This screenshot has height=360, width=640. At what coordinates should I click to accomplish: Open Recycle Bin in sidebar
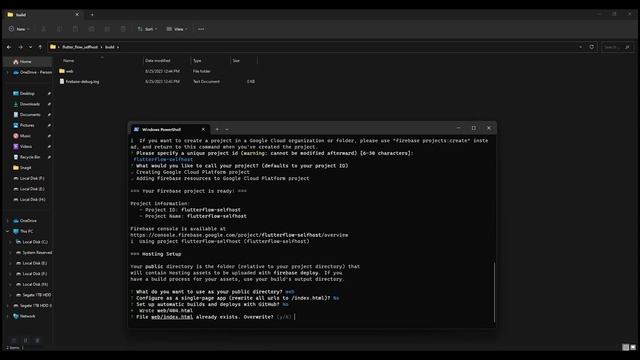(x=30, y=157)
